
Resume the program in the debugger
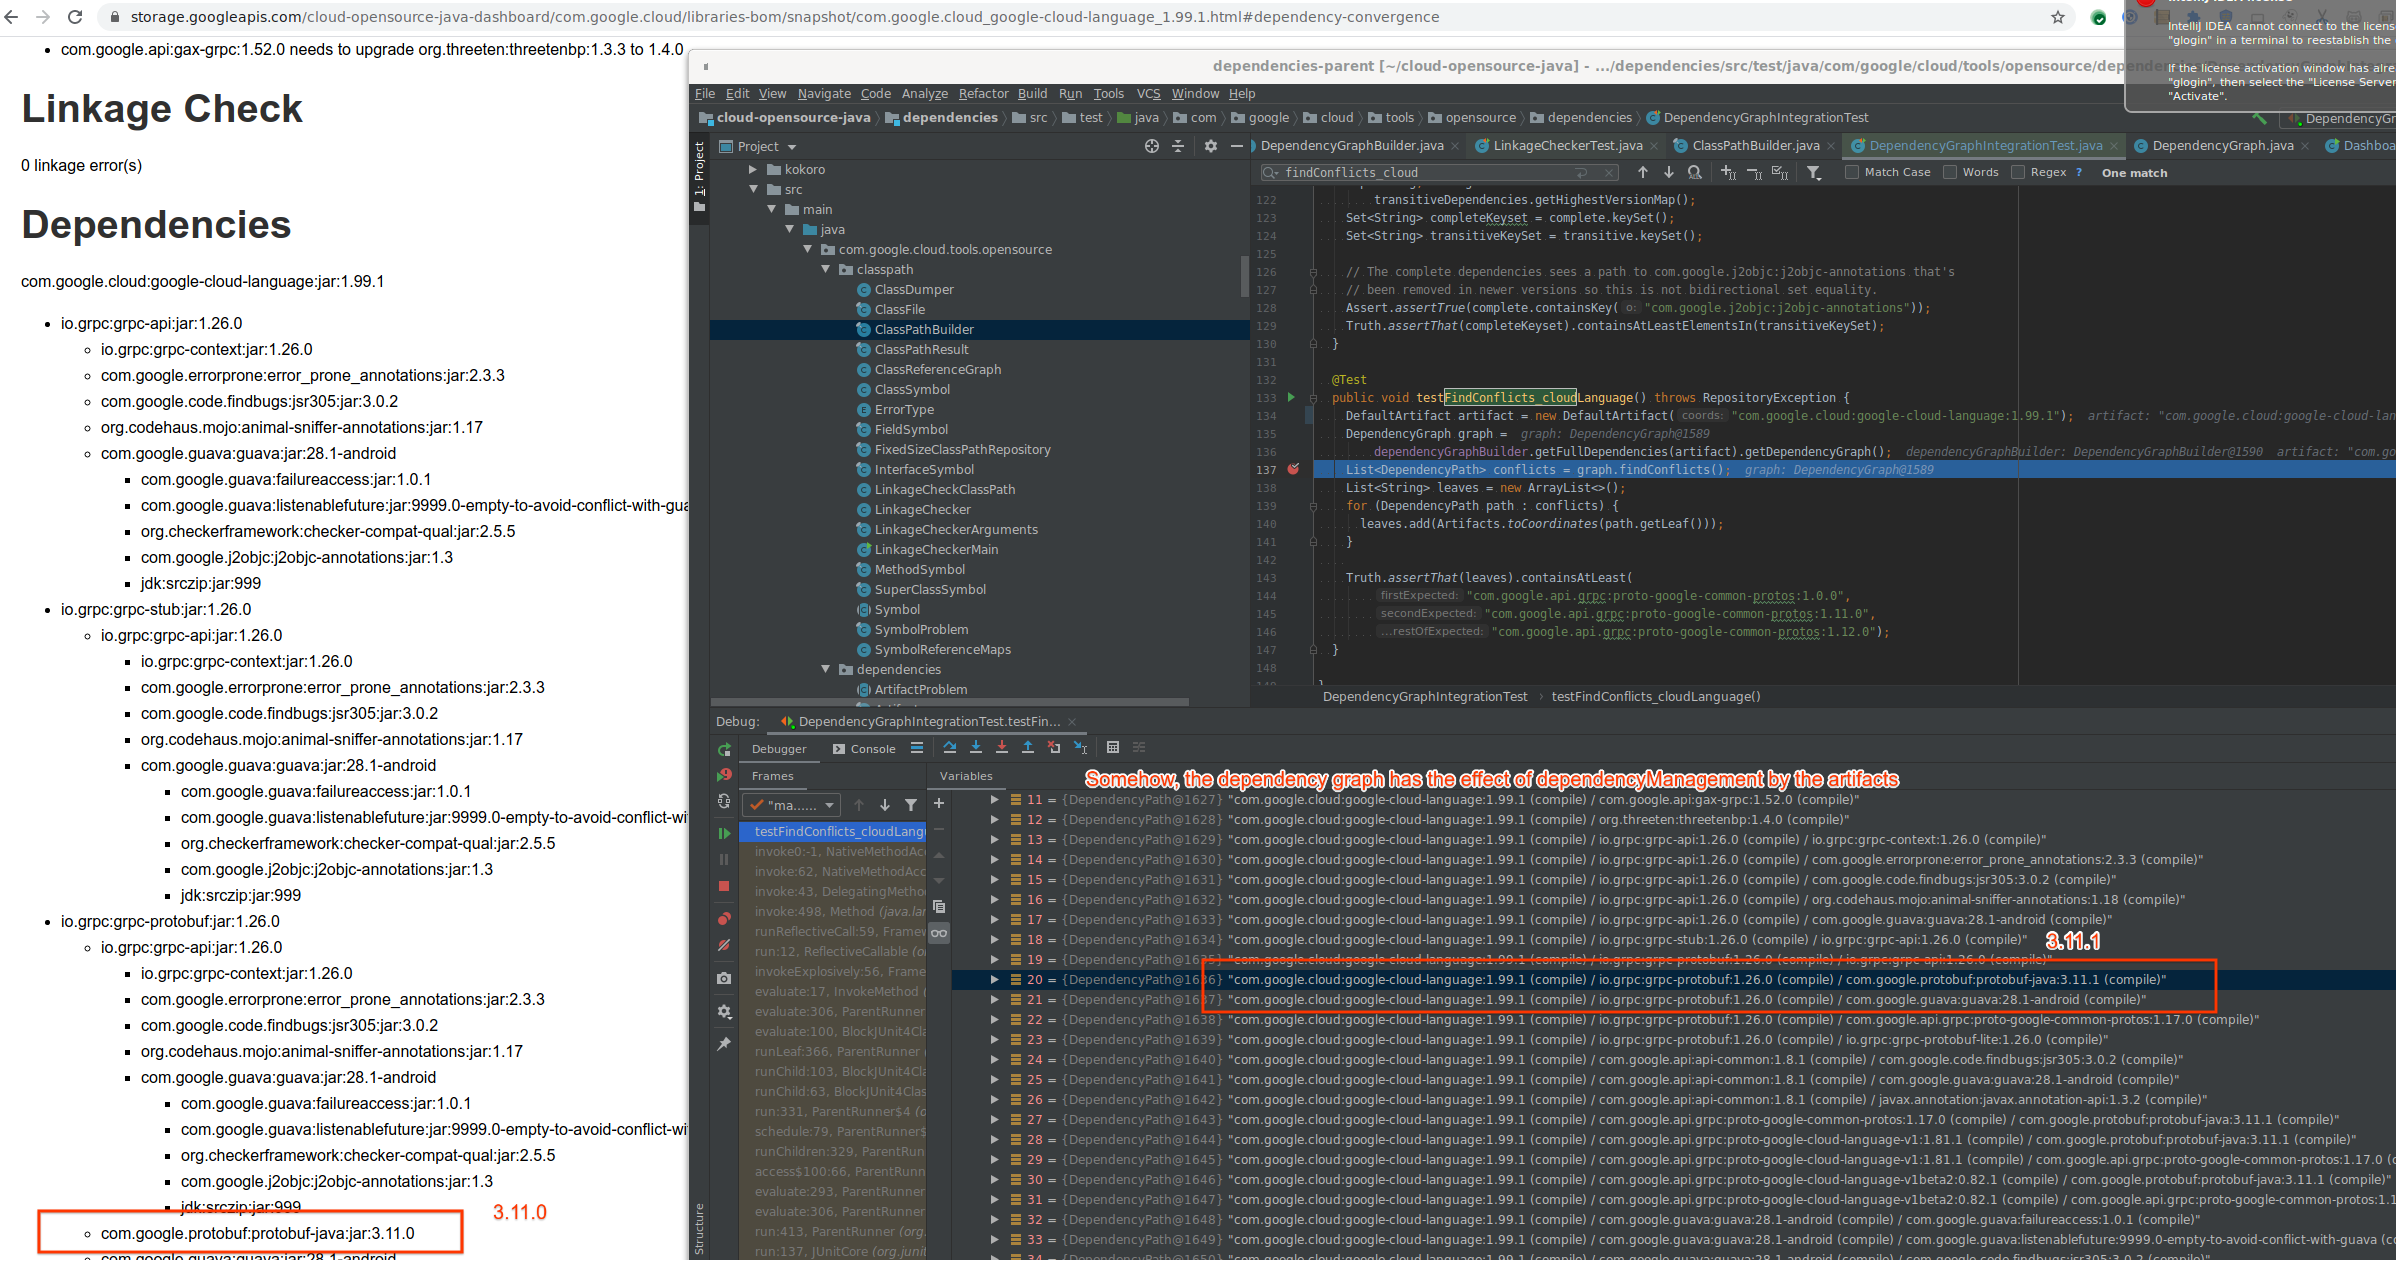[x=724, y=832]
